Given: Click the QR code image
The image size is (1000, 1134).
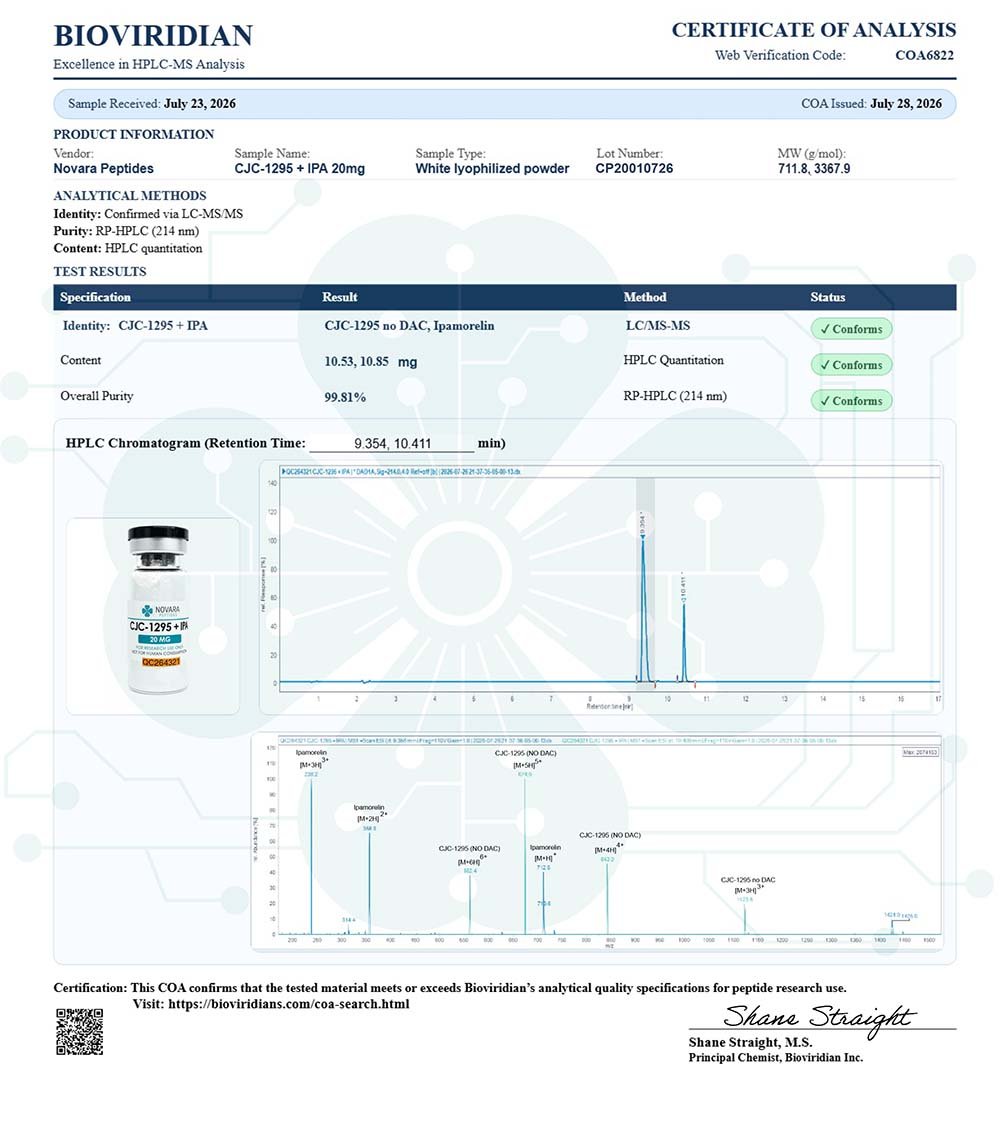Looking at the screenshot, I should [80, 1031].
